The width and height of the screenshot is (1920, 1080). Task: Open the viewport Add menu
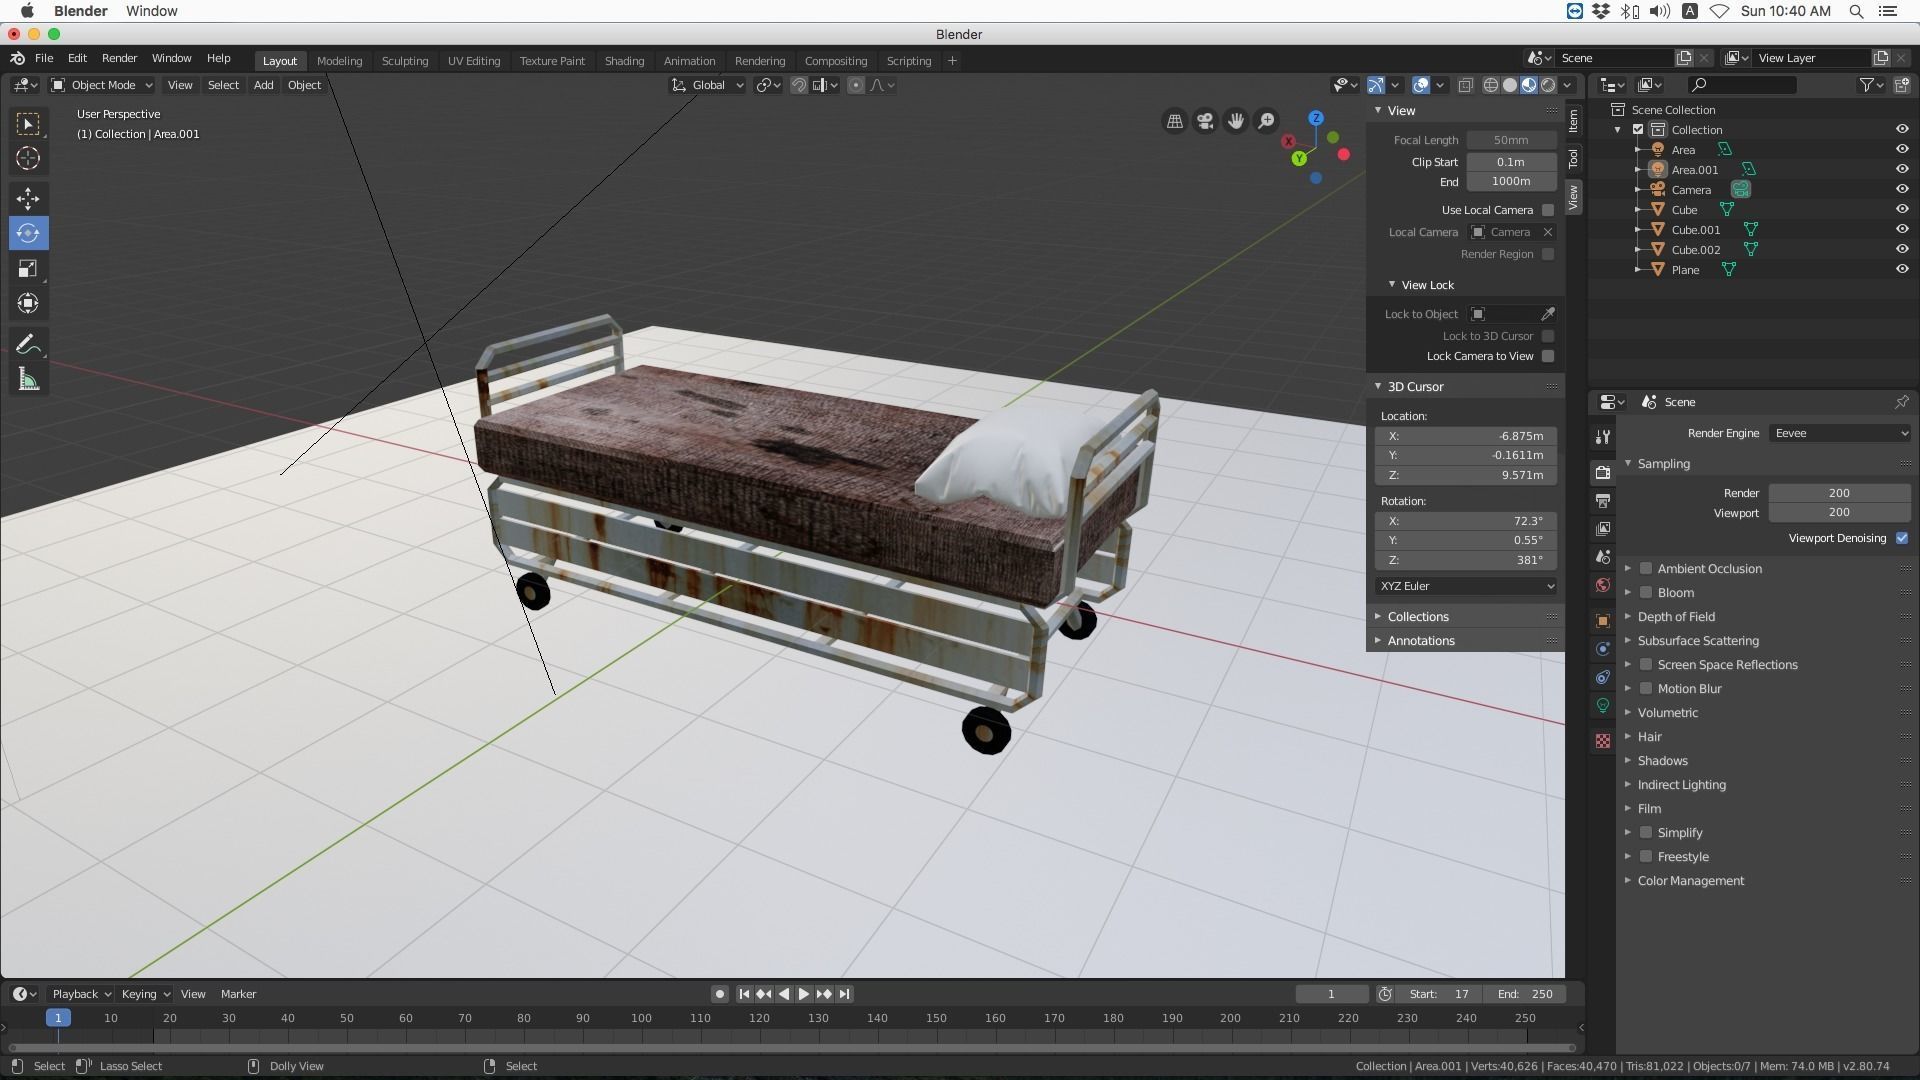coord(263,85)
